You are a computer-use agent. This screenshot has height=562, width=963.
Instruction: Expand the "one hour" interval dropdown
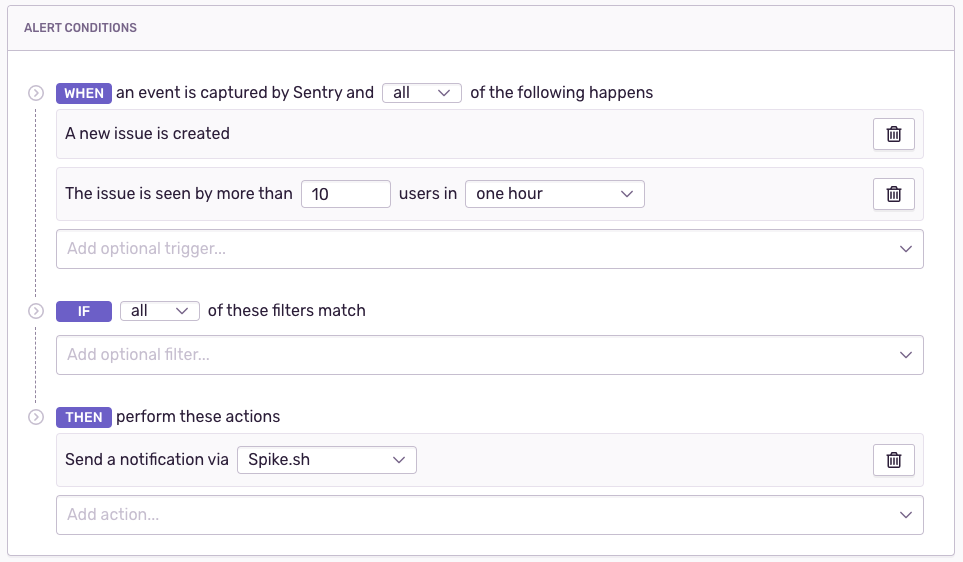[554, 194]
